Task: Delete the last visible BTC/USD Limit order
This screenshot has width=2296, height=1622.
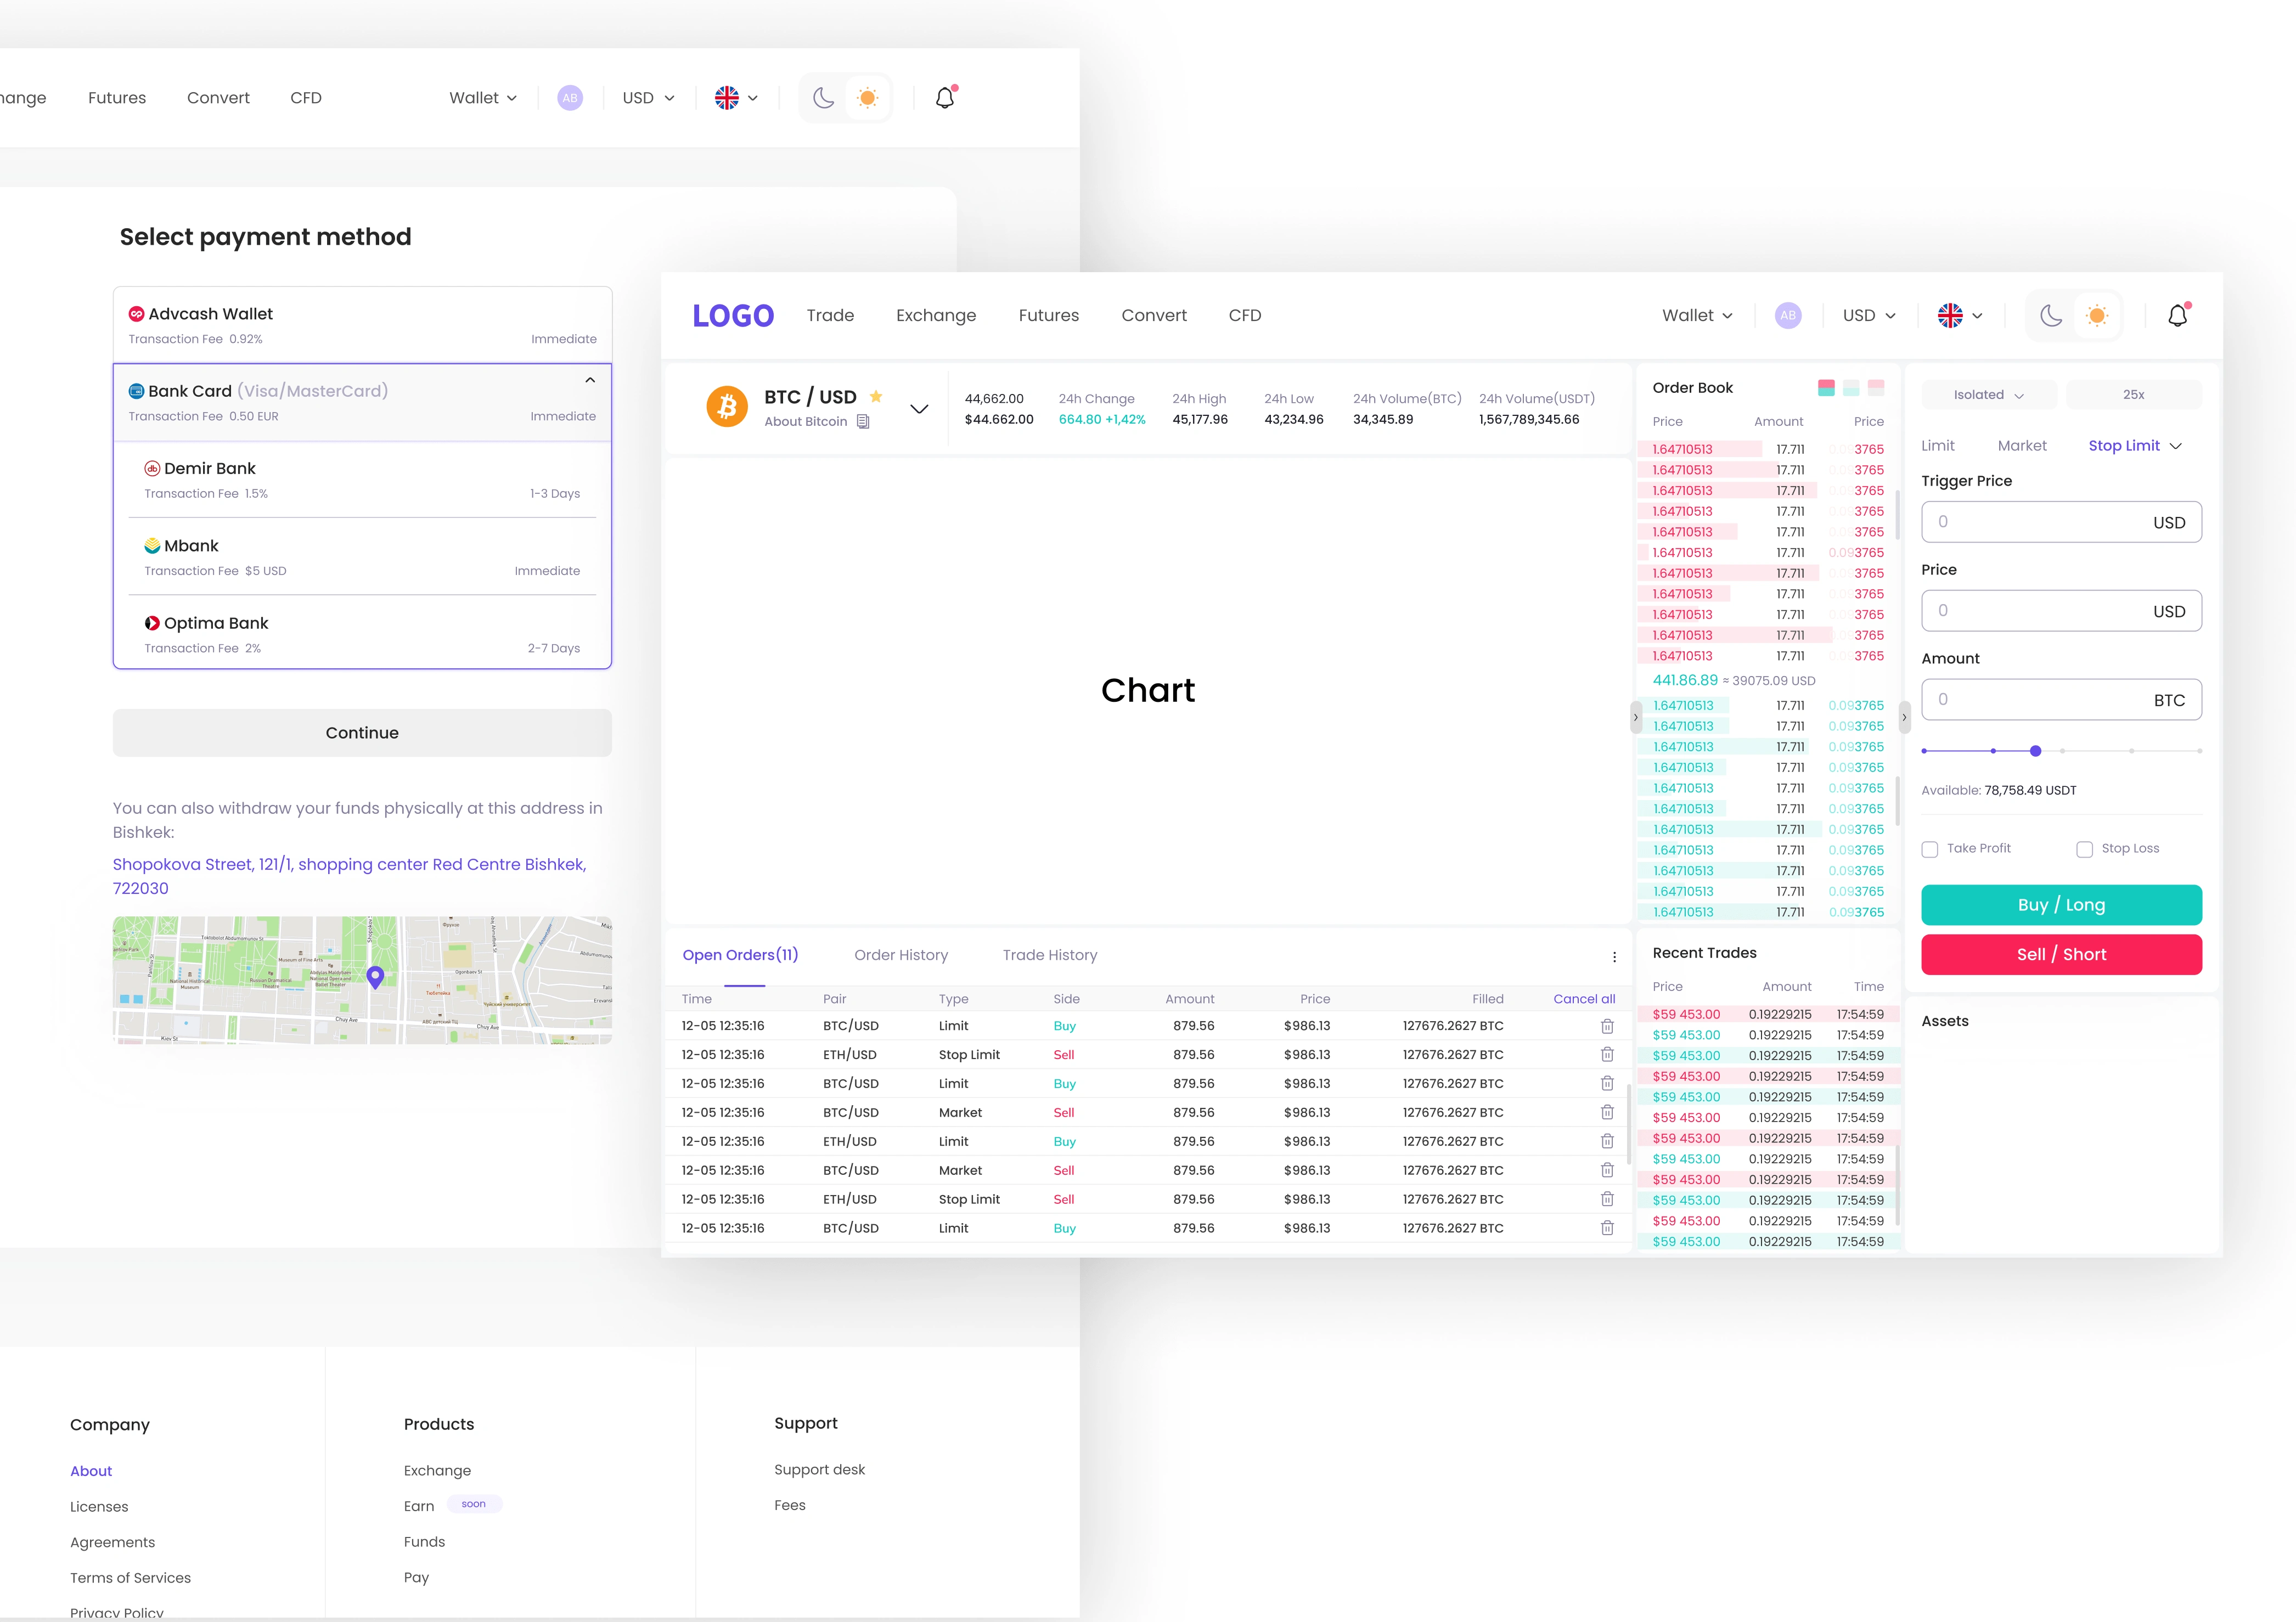Action: pyautogui.click(x=1607, y=1228)
